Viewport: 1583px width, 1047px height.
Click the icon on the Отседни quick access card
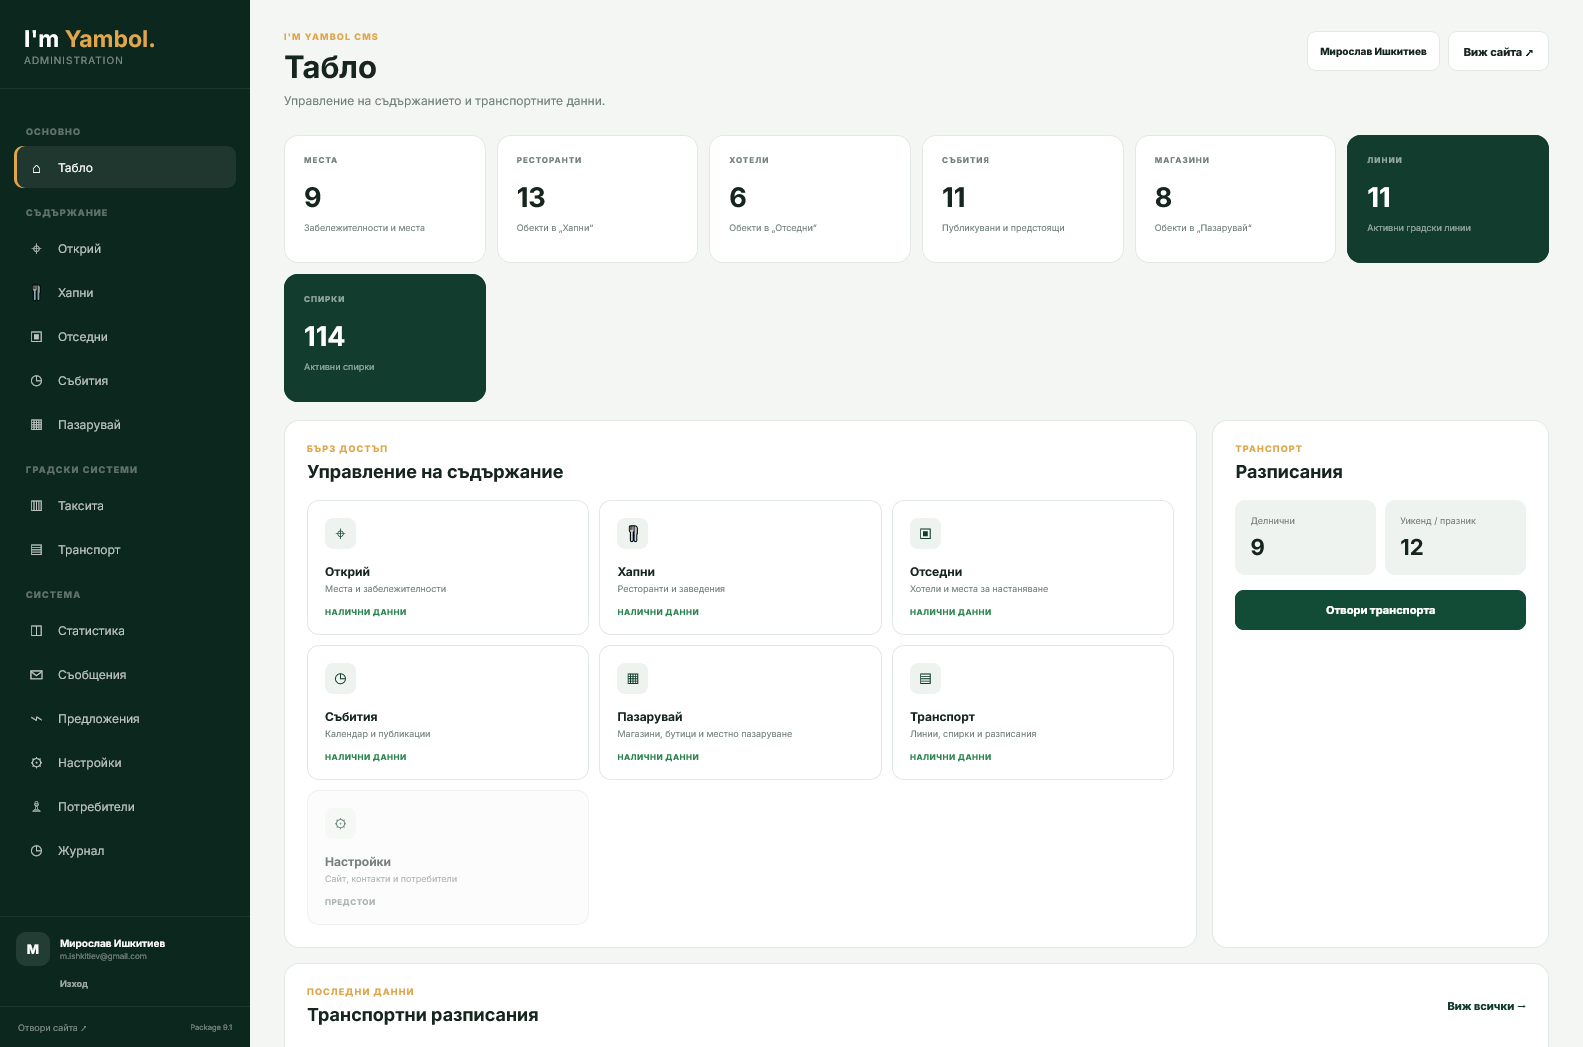tap(925, 534)
